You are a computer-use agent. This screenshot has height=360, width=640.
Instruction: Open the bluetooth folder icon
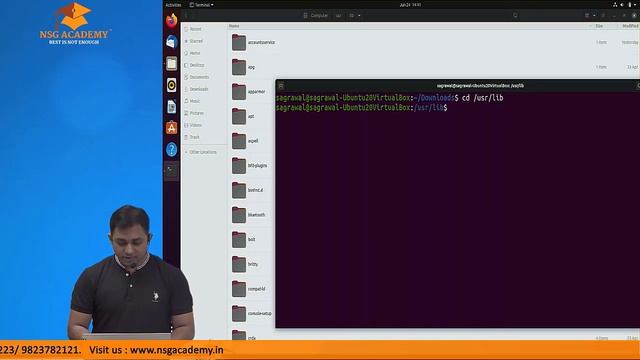[239, 215]
